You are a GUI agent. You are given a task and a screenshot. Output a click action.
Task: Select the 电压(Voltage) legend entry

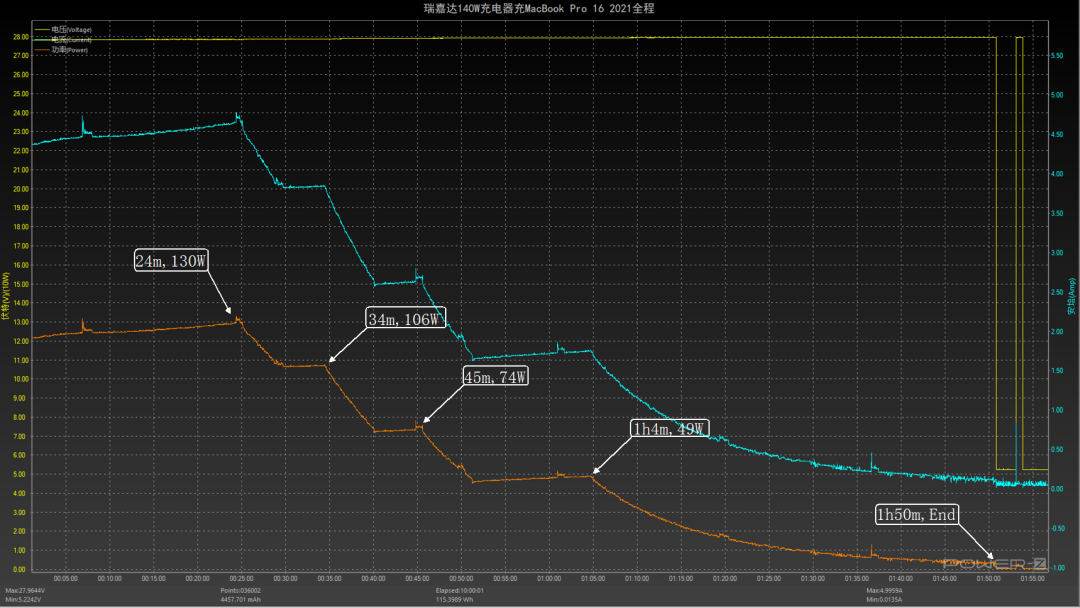coord(63,30)
